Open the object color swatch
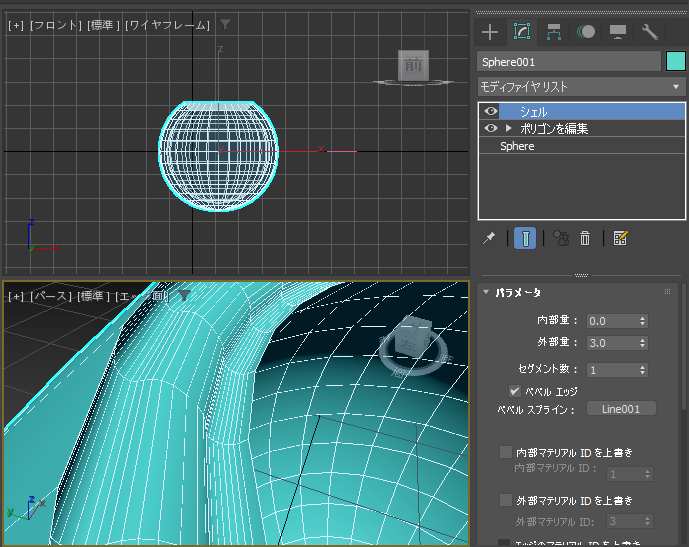 coord(676,61)
